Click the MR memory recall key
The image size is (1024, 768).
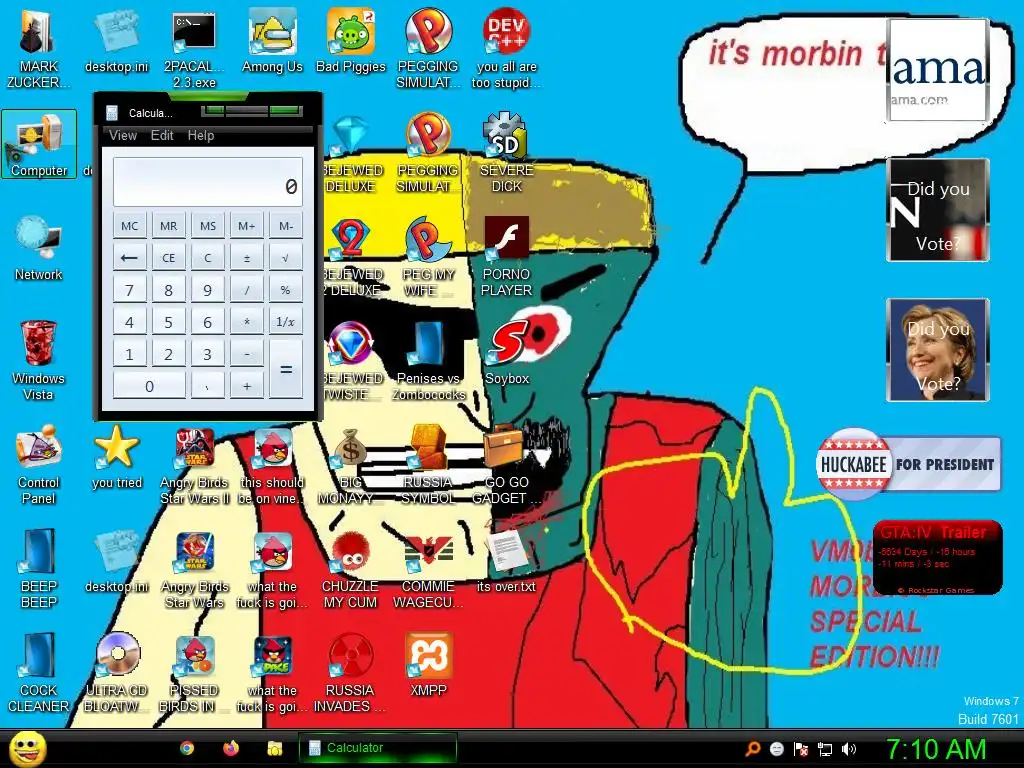point(168,225)
